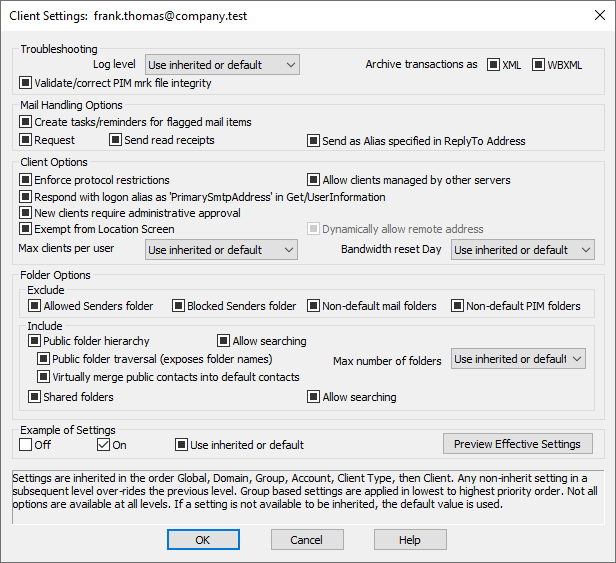Screen dimensions: 616x563
Task: Open the Log level dropdown
Action: tap(222, 64)
